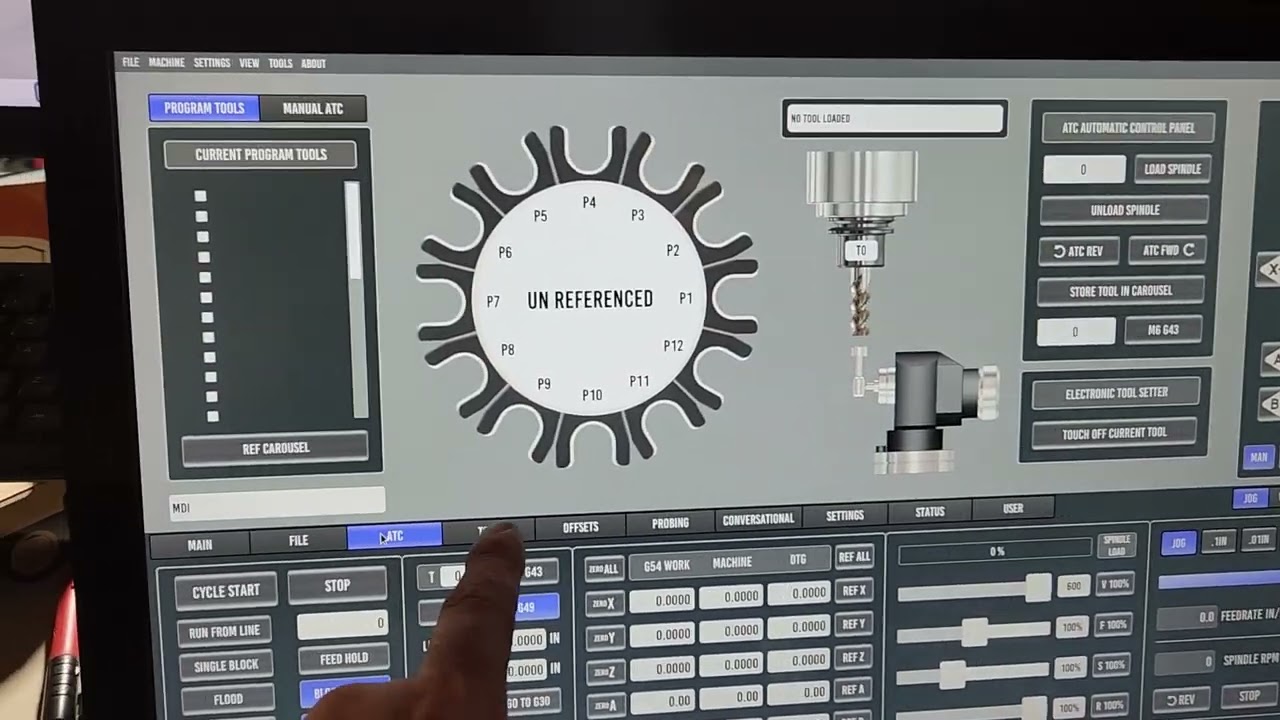Click spindle REV button
Image resolution: width=1280 pixels, height=720 pixels.
pyautogui.click(x=1180, y=699)
